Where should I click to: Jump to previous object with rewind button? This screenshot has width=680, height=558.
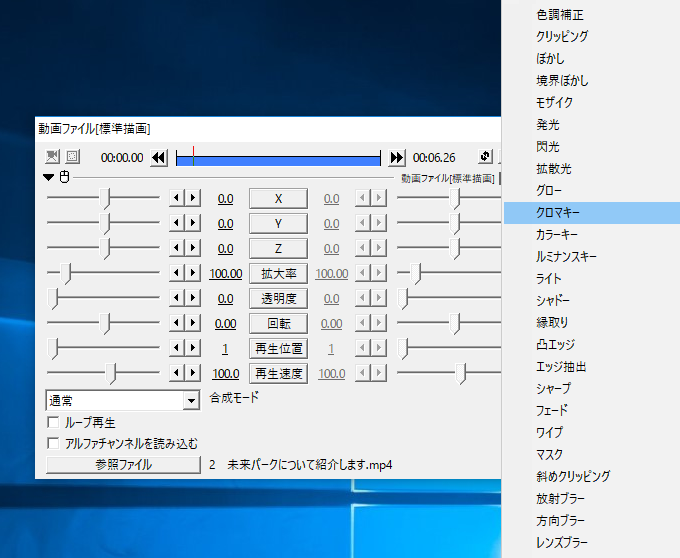click(x=159, y=157)
